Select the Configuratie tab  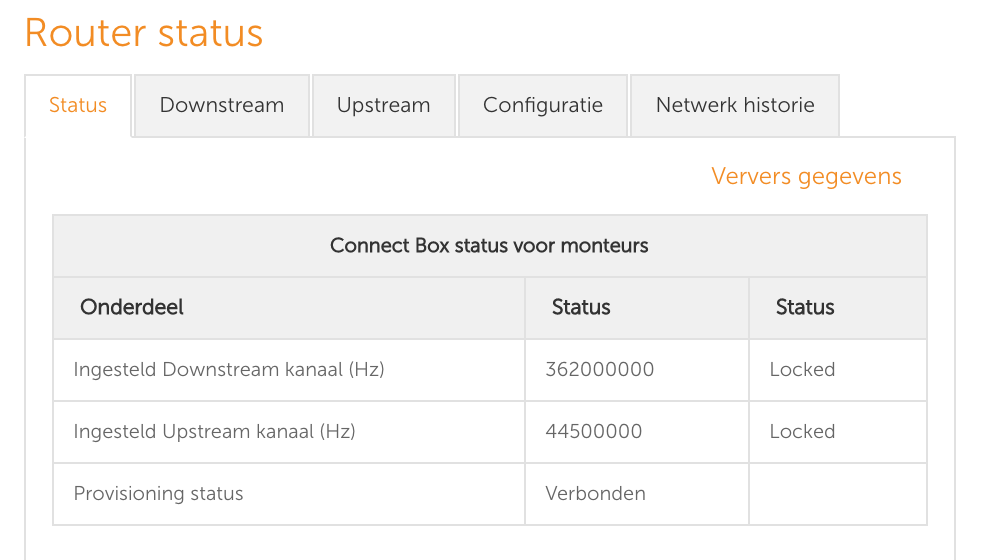tap(543, 105)
